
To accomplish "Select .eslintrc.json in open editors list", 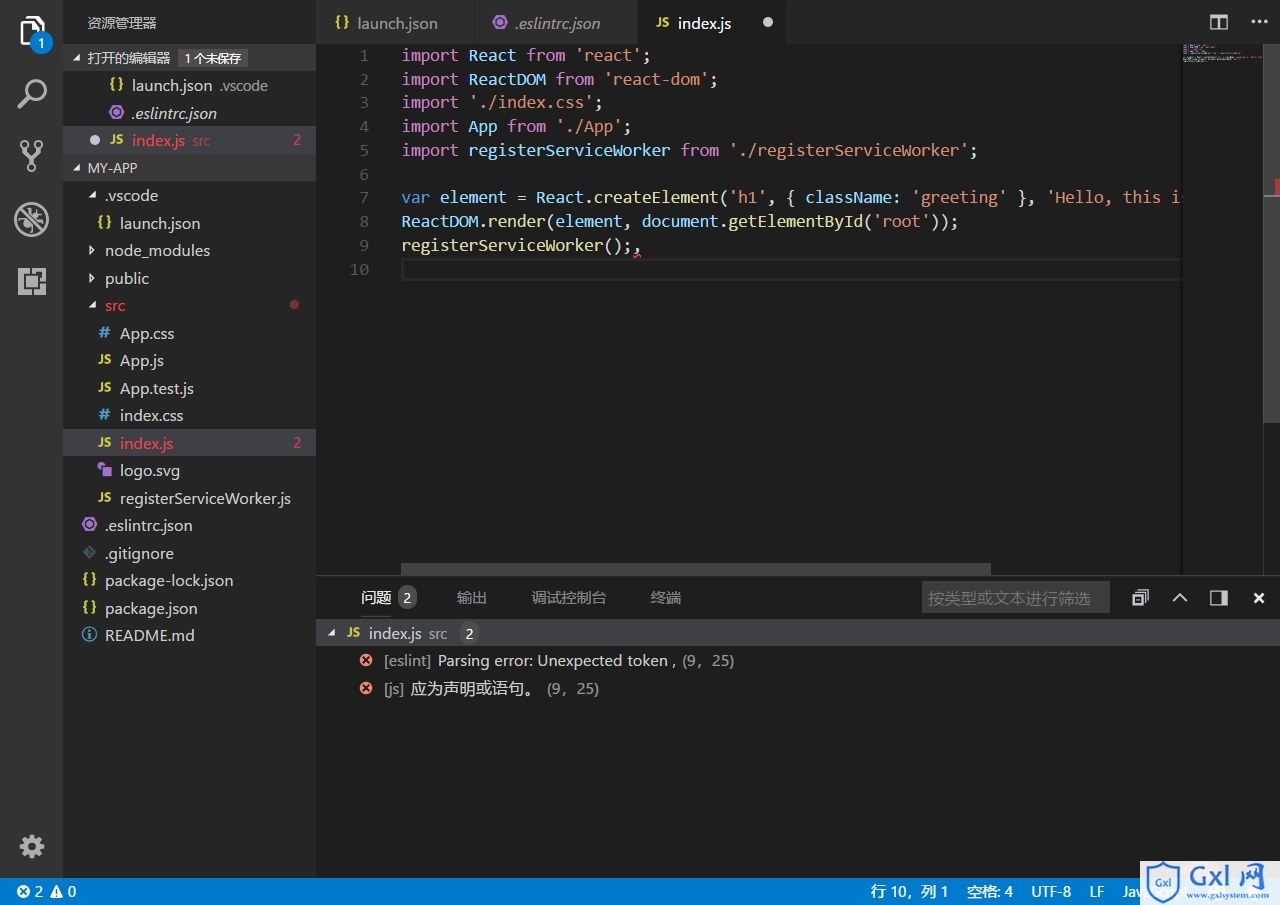I will [189, 113].
